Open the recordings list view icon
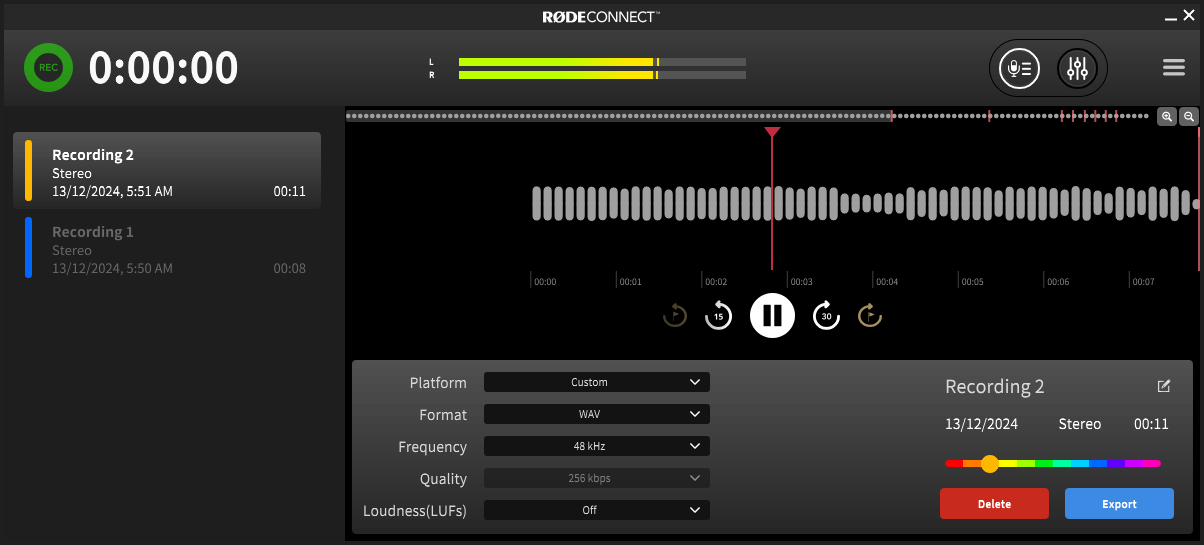 tap(1020, 68)
